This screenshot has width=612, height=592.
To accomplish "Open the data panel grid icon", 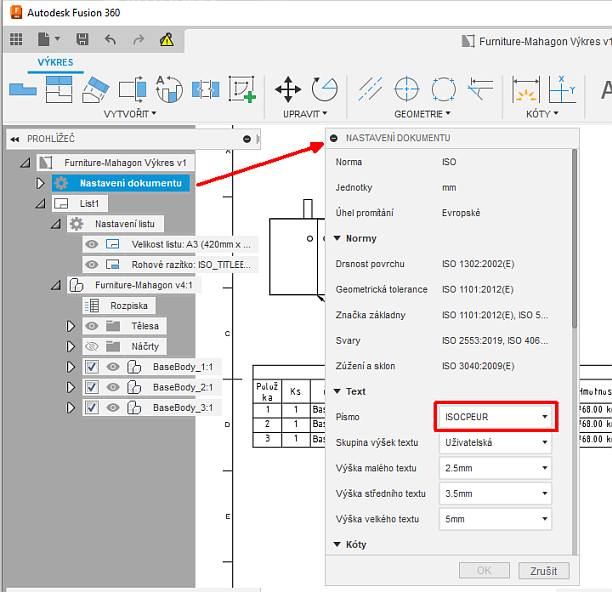I will 16,40.
